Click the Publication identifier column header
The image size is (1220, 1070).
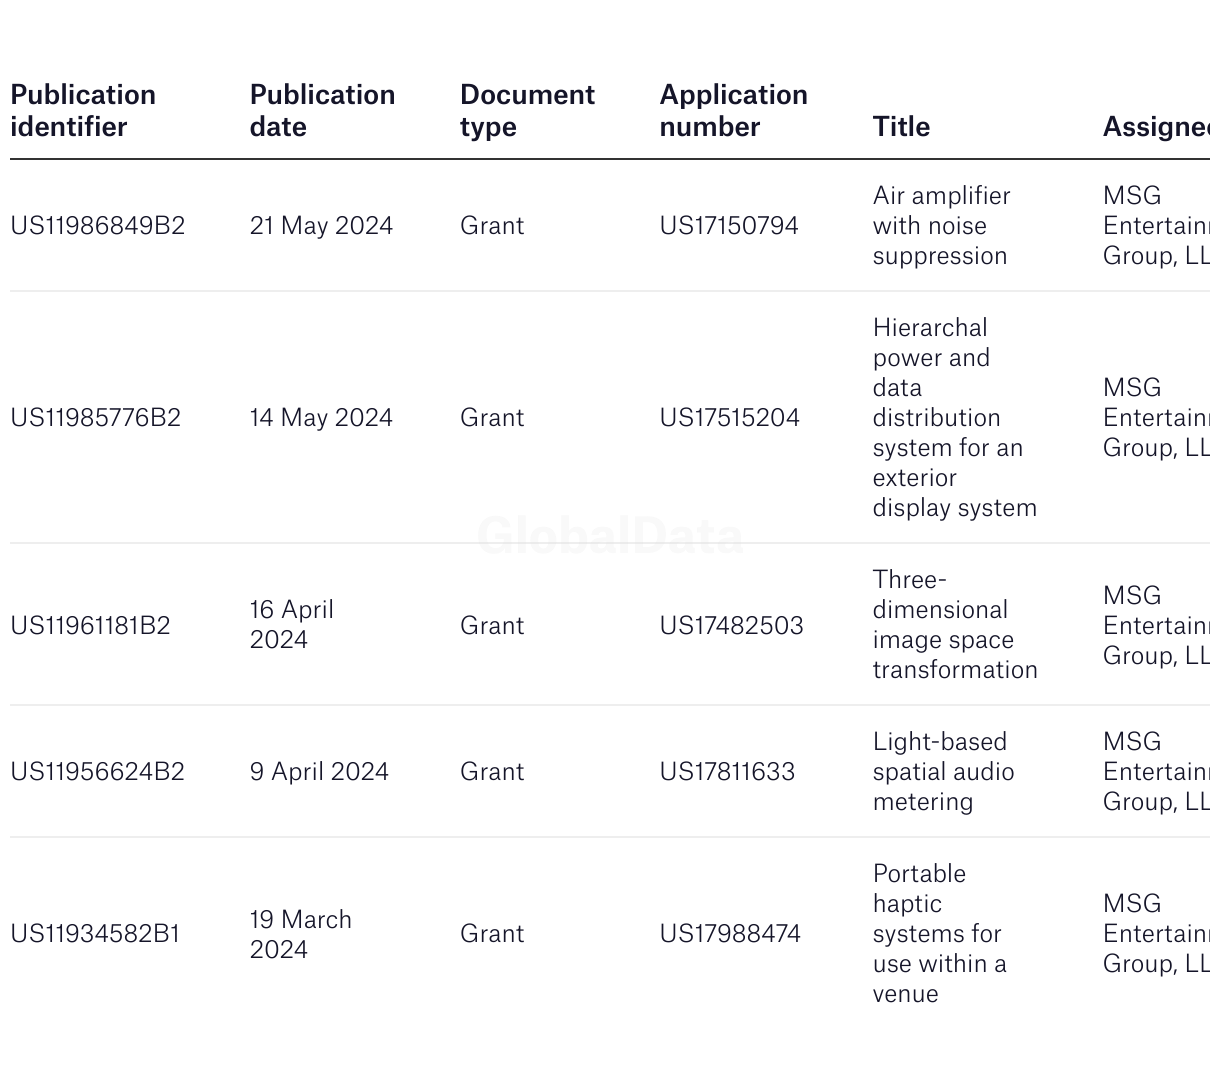(x=83, y=110)
